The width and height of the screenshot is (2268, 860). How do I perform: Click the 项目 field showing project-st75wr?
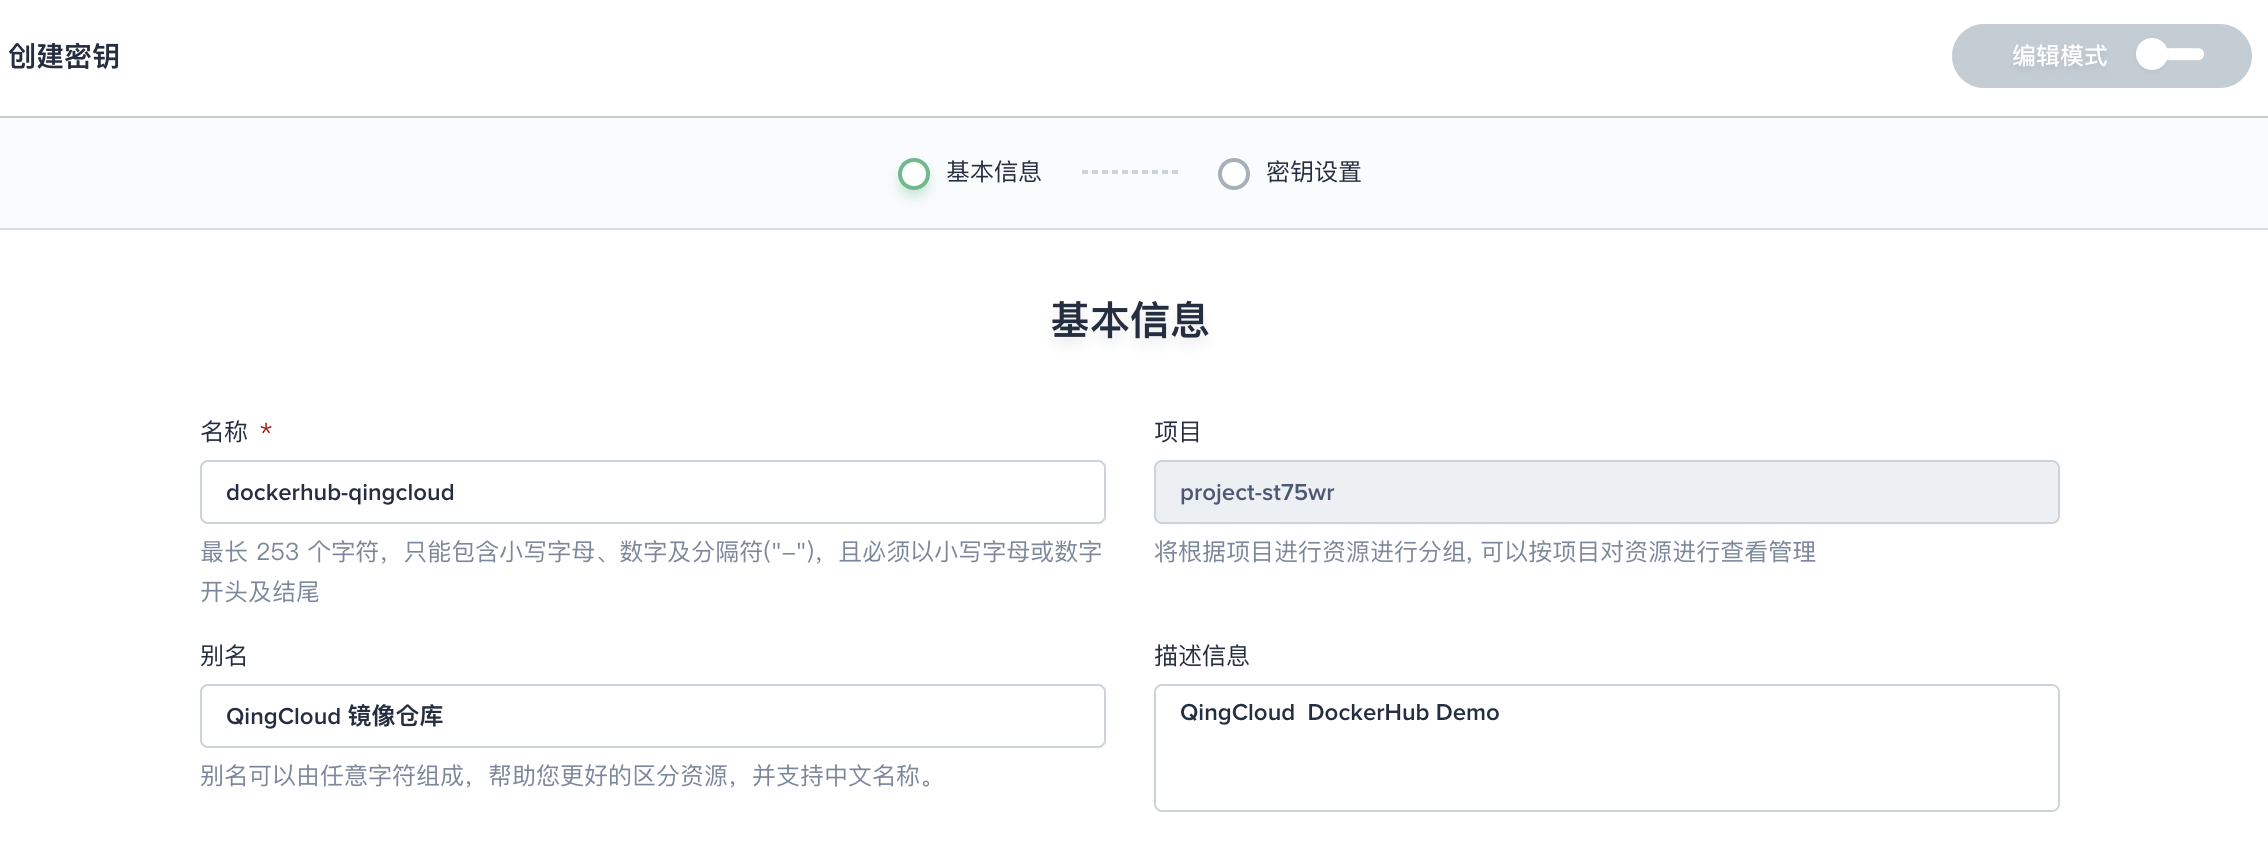click(1606, 492)
